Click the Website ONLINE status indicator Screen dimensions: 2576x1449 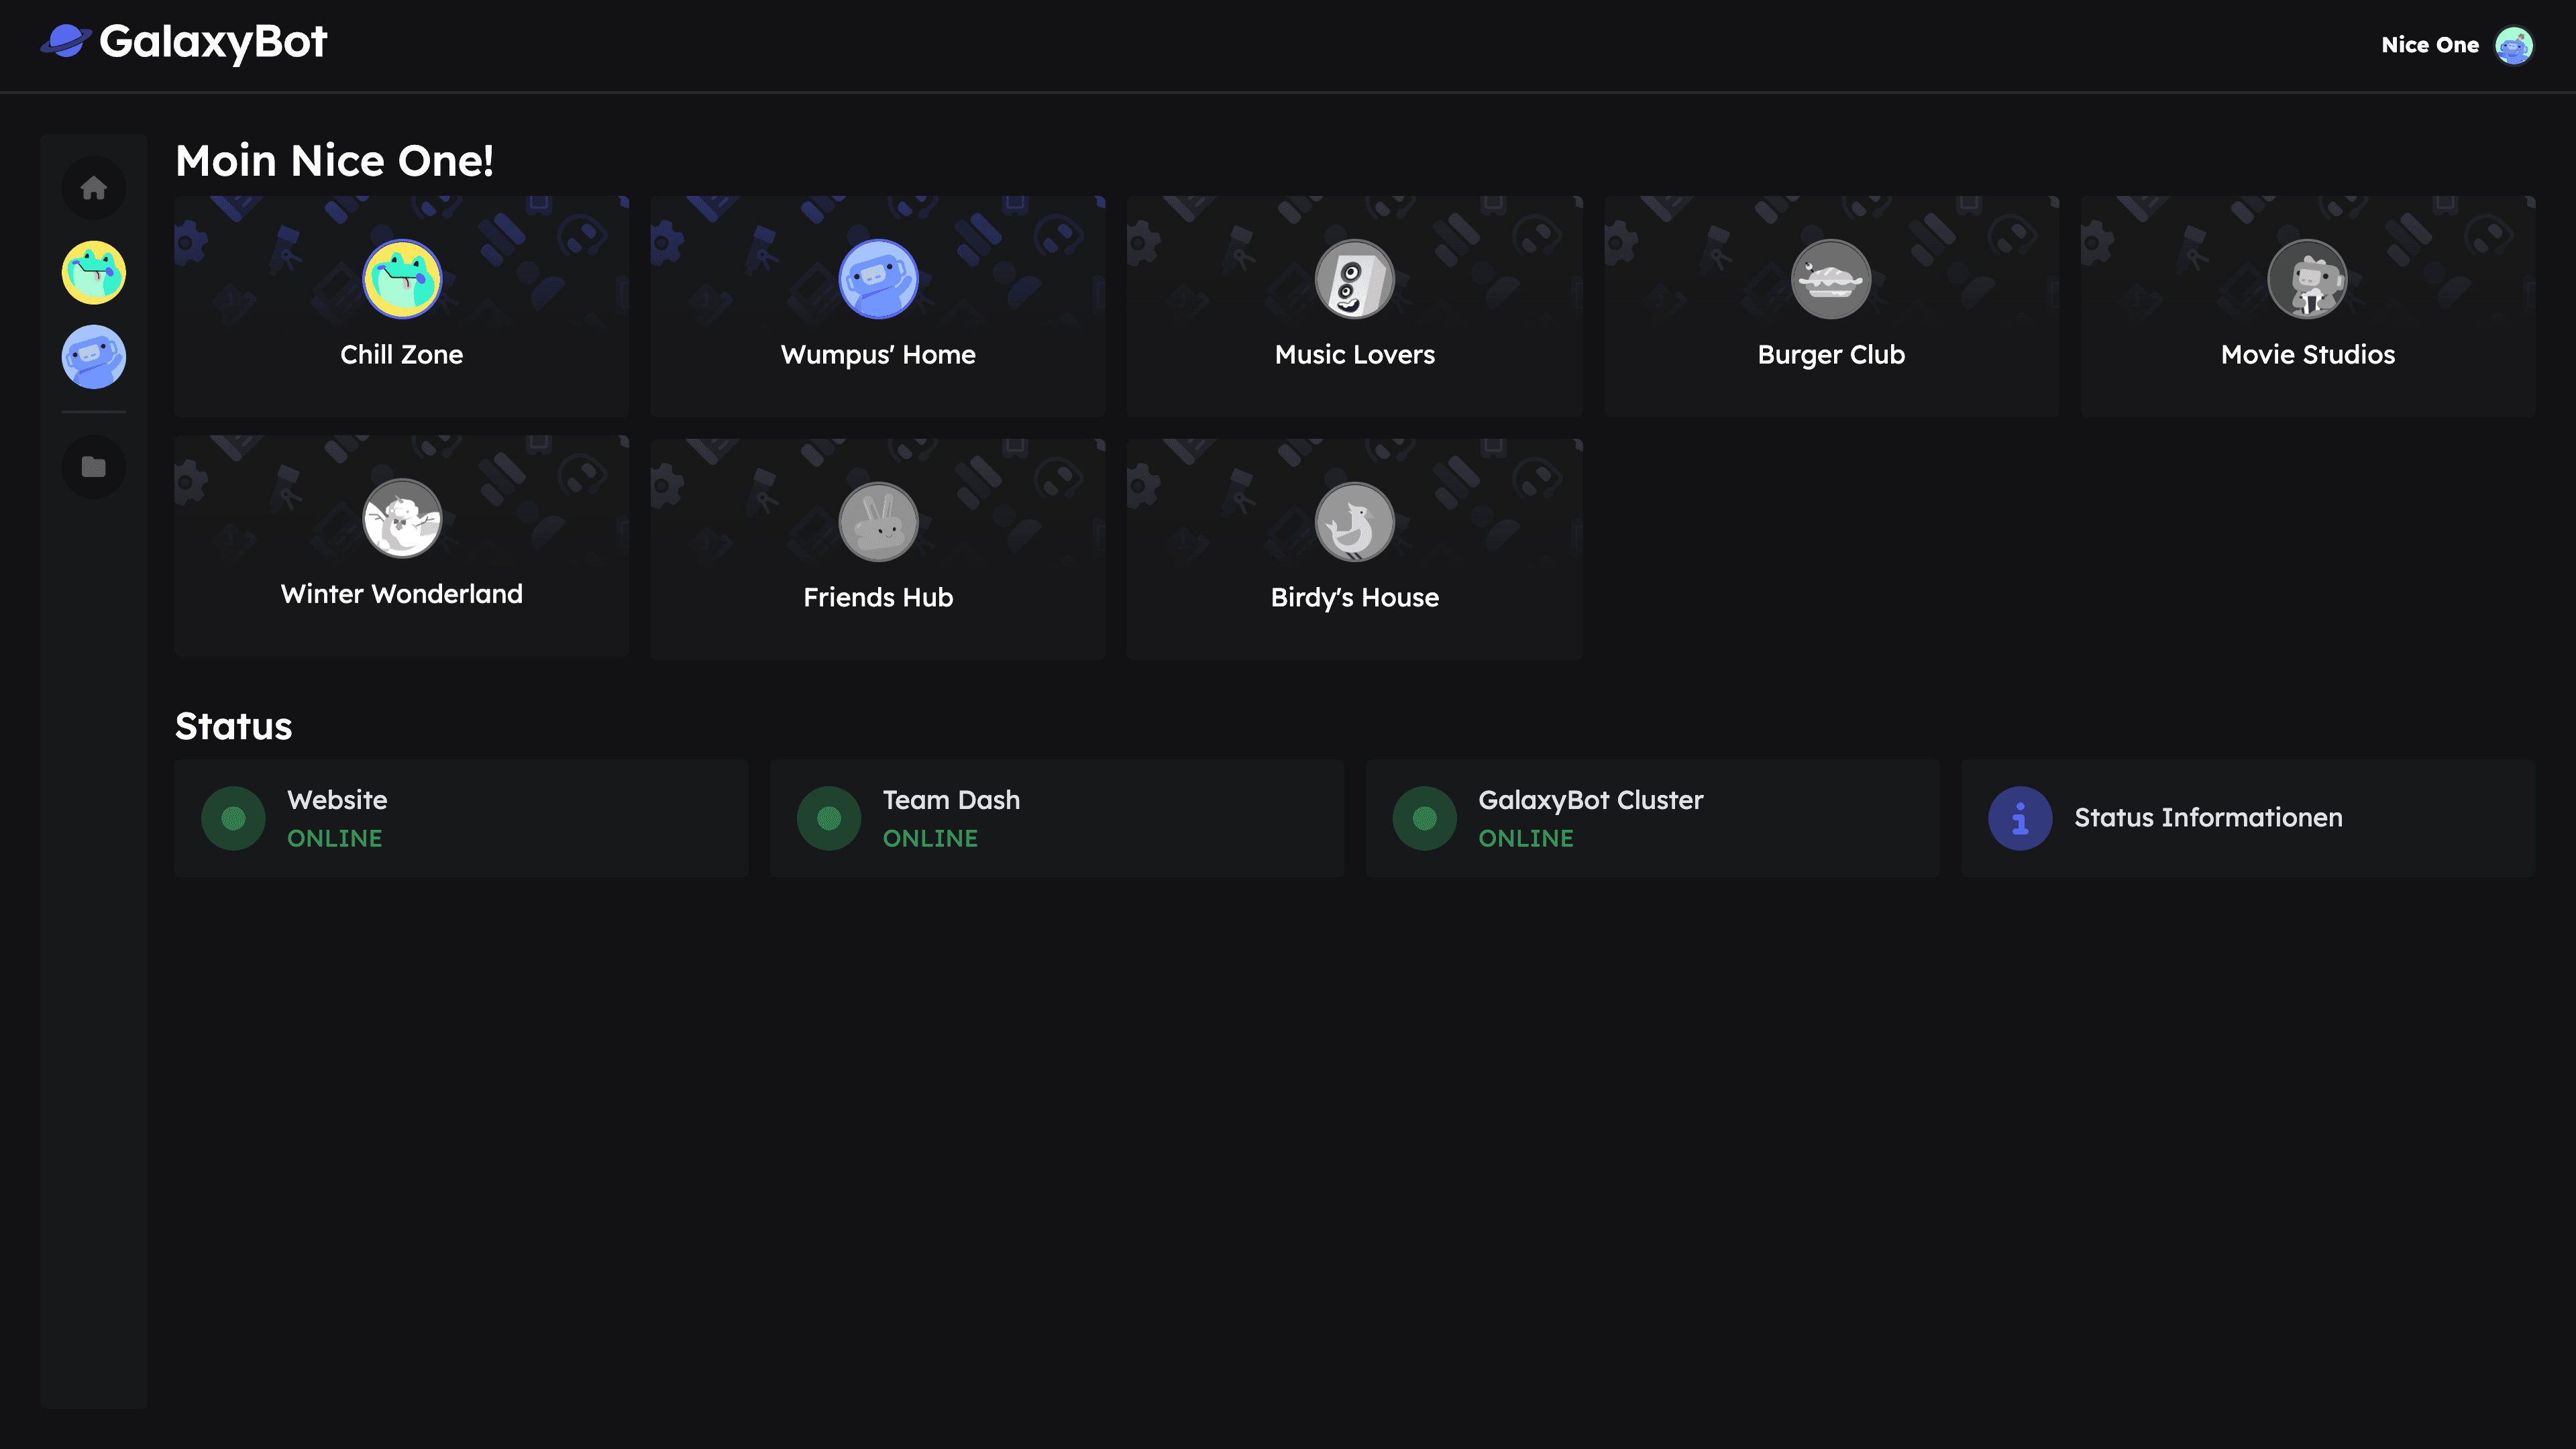[233, 818]
